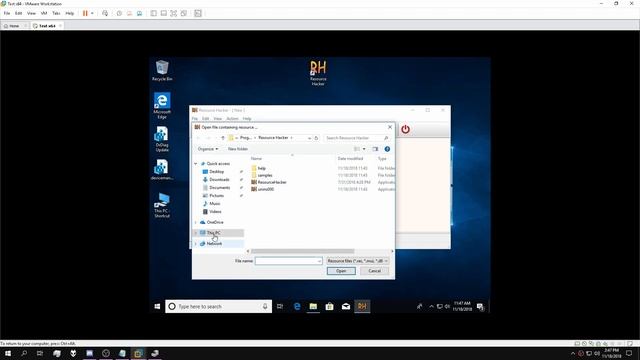Show hidden guest system tray icons
Screen dimensions: 640x360
(x=431, y=307)
